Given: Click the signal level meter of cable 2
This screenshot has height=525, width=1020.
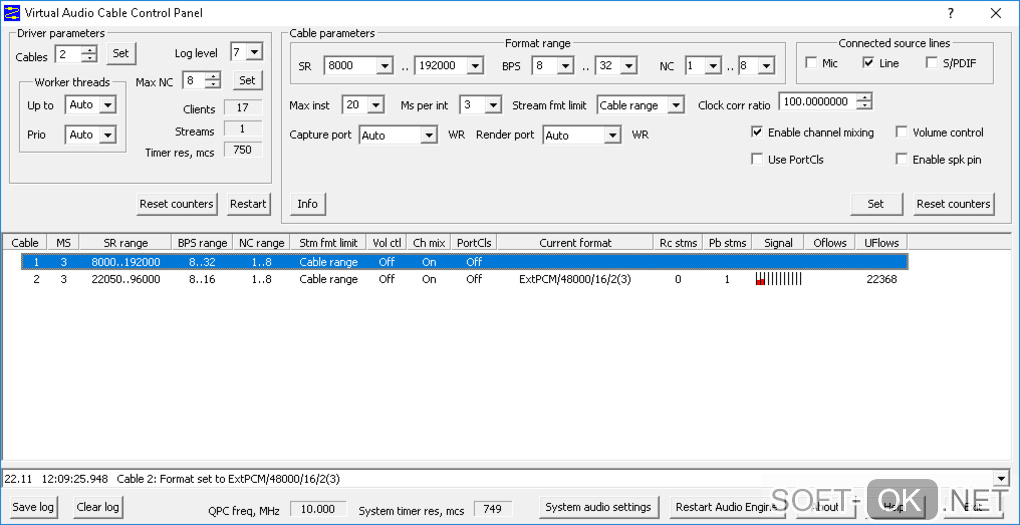Looking at the screenshot, I should pyautogui.click(x=779, y=279).
